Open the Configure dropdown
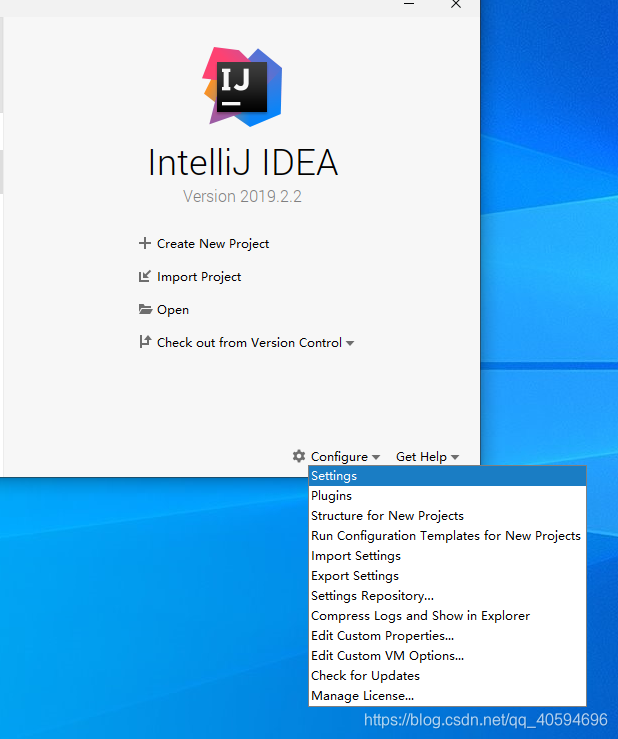The height and width of the screenshot is (739, 618). point(345,457)
